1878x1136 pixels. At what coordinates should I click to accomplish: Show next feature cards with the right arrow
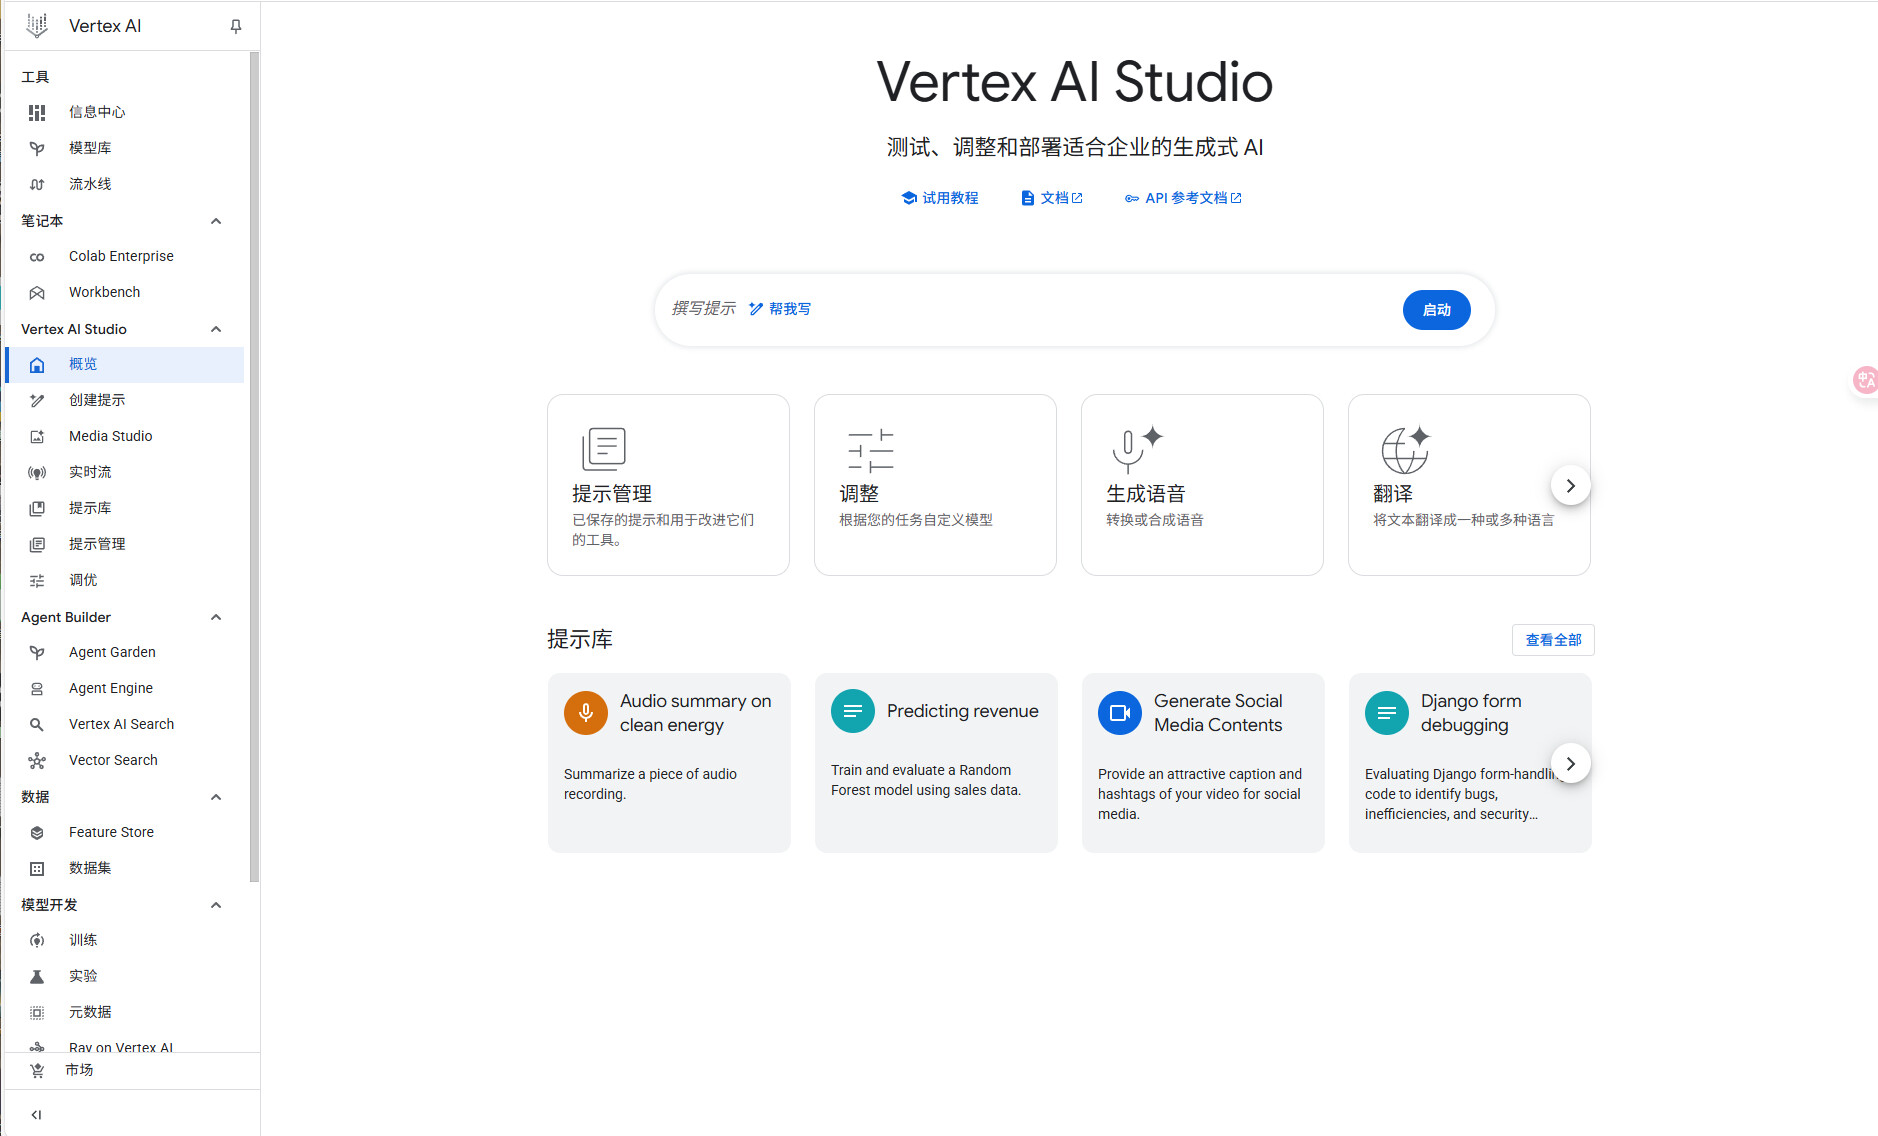pos(1570,486)
